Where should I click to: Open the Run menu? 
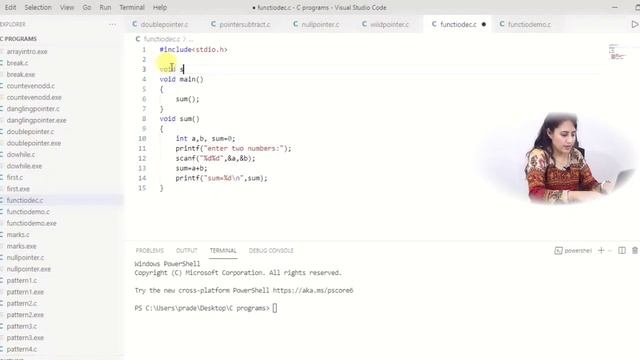coord(105,7)
